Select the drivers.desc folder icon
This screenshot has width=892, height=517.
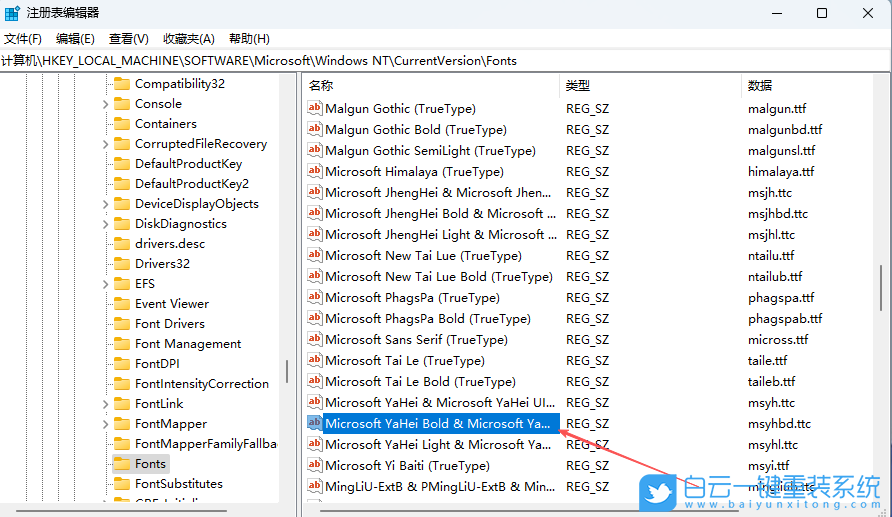pyautogui.click(x=122, y=244)
